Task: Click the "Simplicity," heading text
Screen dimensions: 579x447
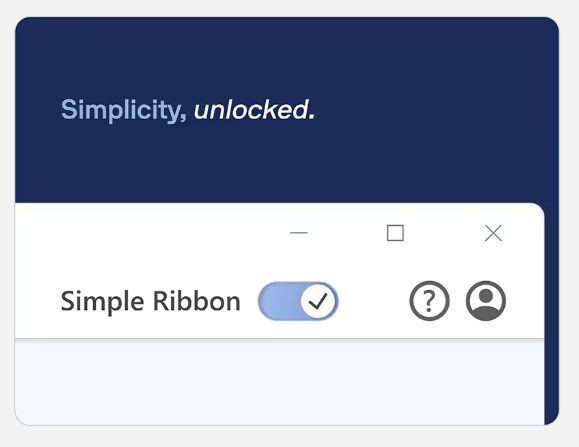Action: click(123, 110)
